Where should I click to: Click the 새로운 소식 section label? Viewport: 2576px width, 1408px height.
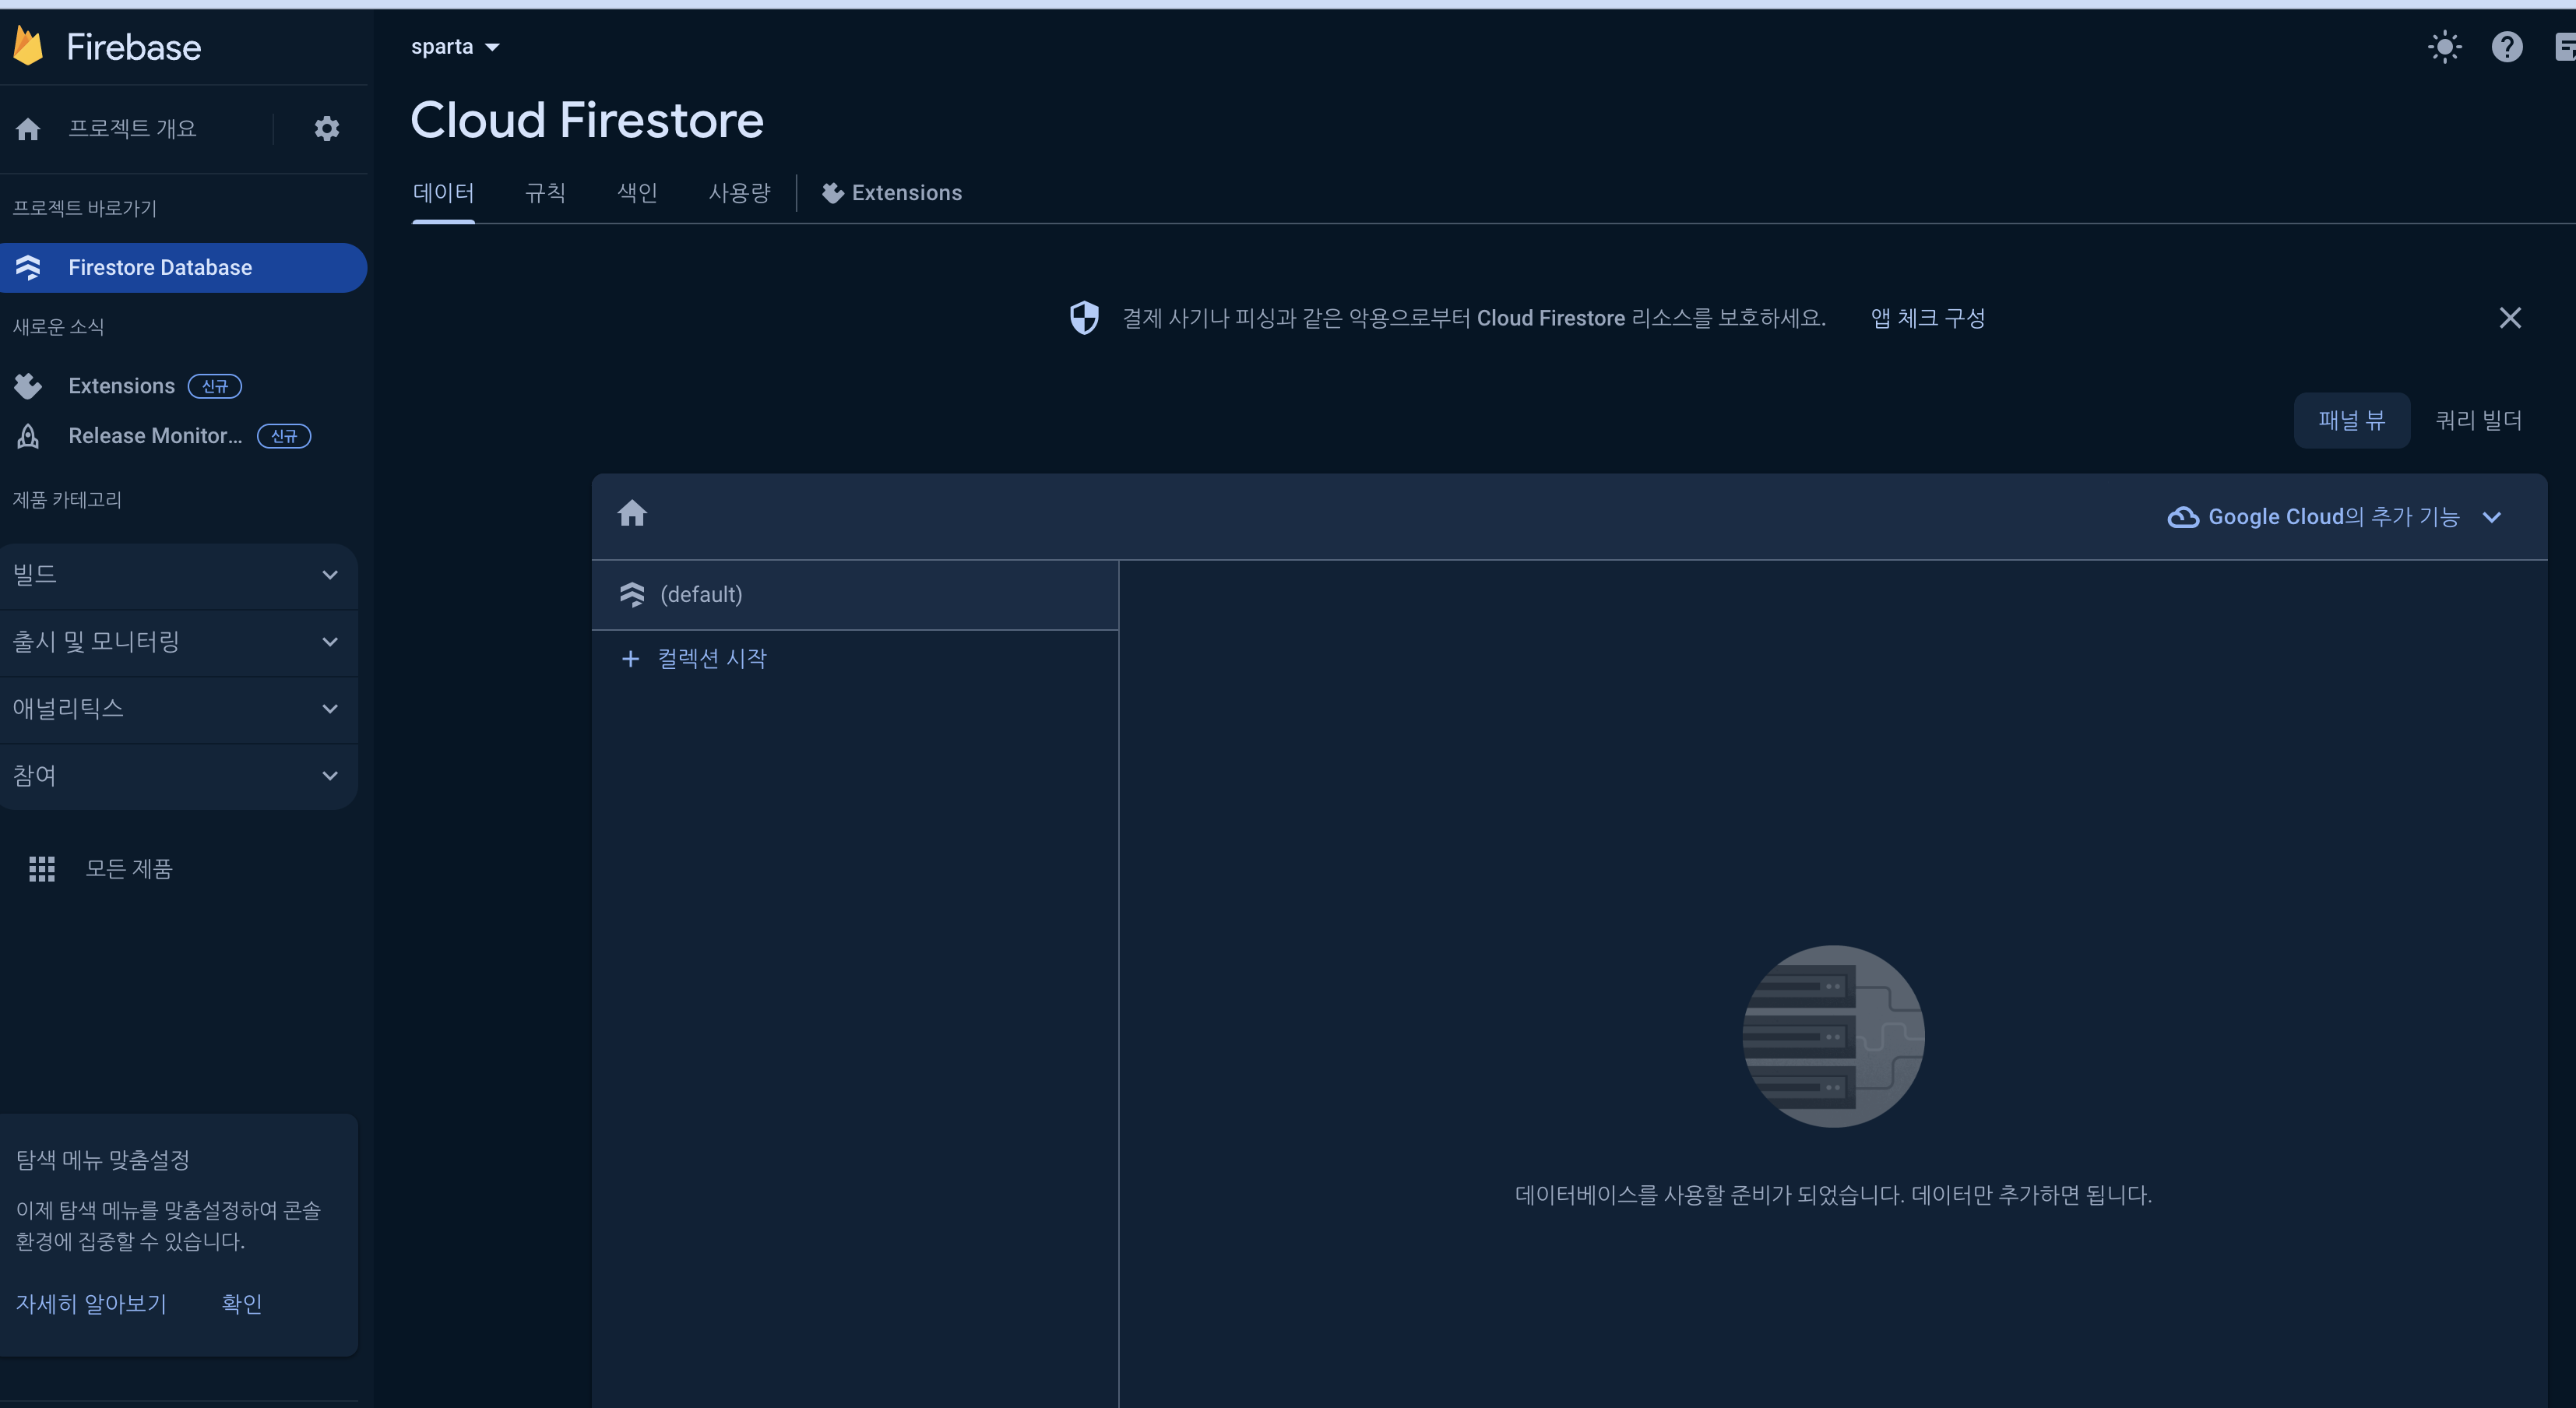[58, 327]
